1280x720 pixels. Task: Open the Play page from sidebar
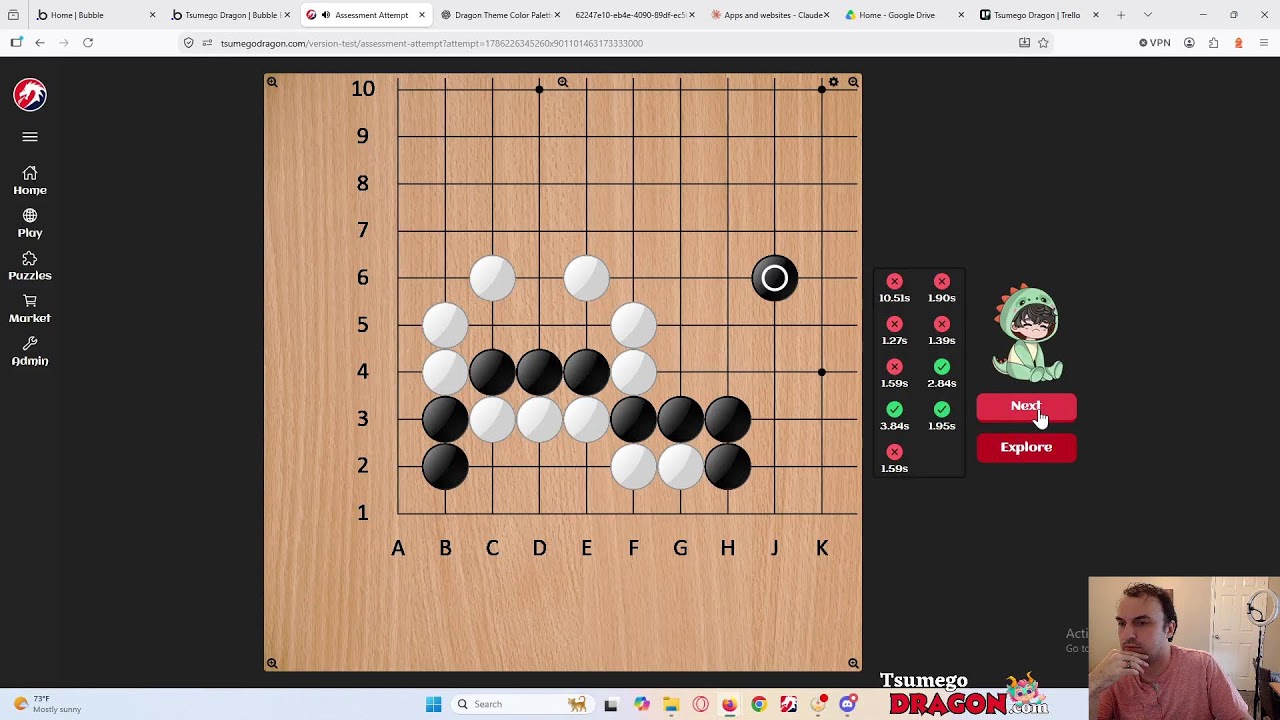[30, 223]
